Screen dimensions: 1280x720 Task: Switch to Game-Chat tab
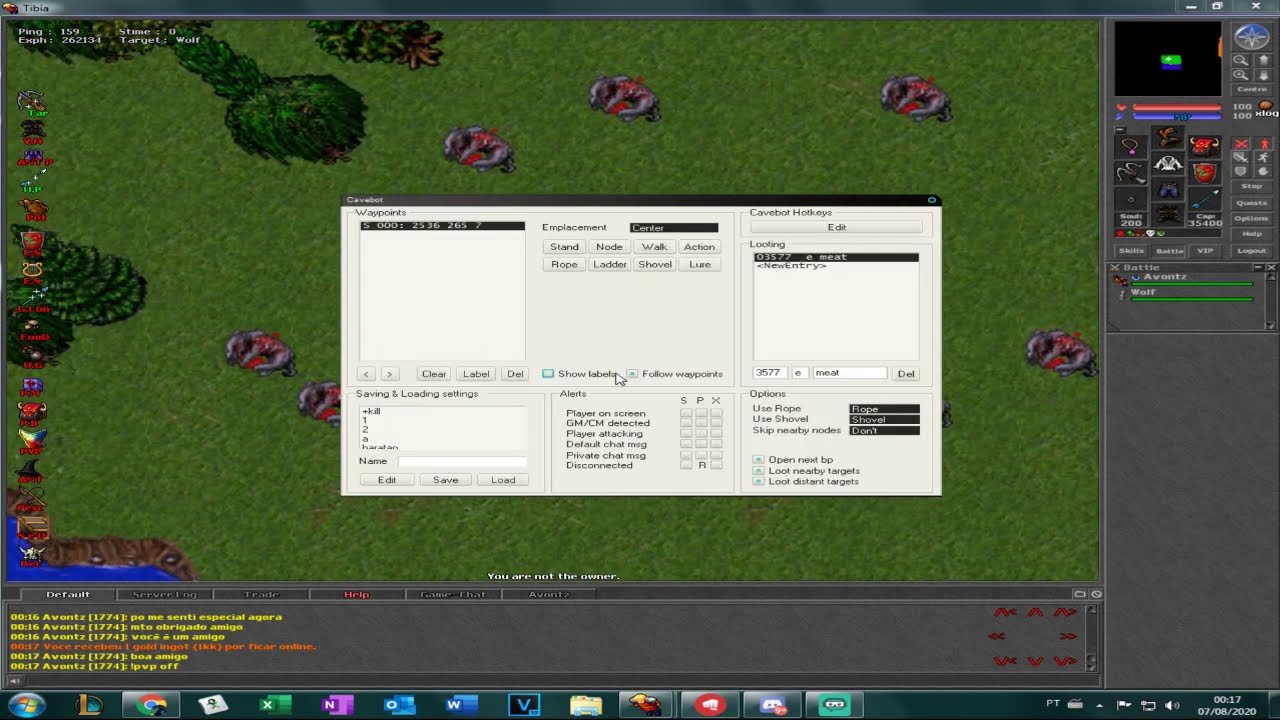(x=452, y=595)
